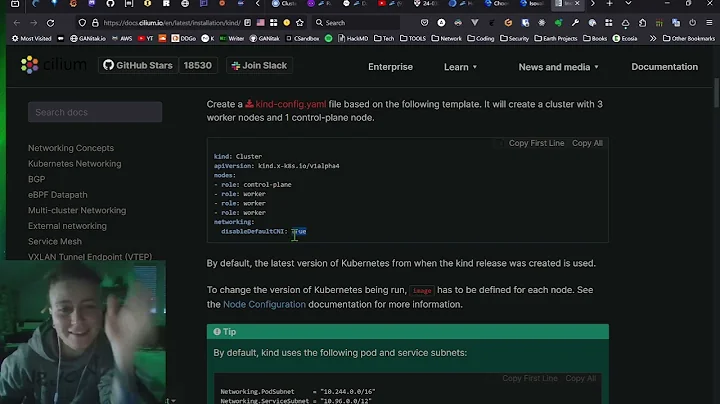The height and width of the screenshot is (404, 720).
Task: Open the Pocket save icon in the toolbar
Action: [x=424, y=22]
